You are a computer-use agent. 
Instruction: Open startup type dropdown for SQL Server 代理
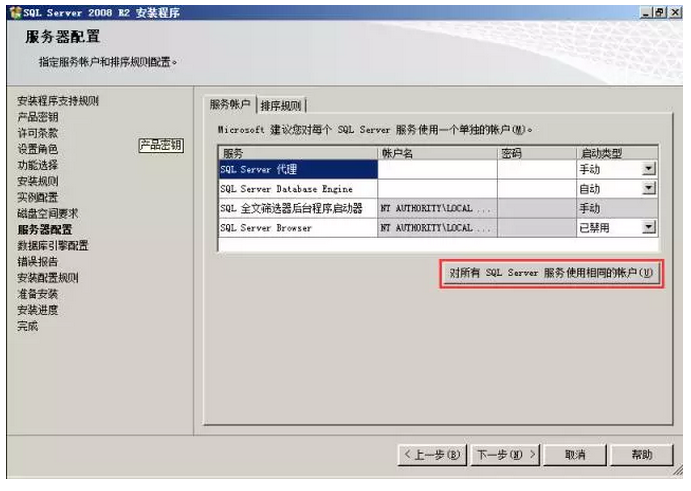pos(648,169)
